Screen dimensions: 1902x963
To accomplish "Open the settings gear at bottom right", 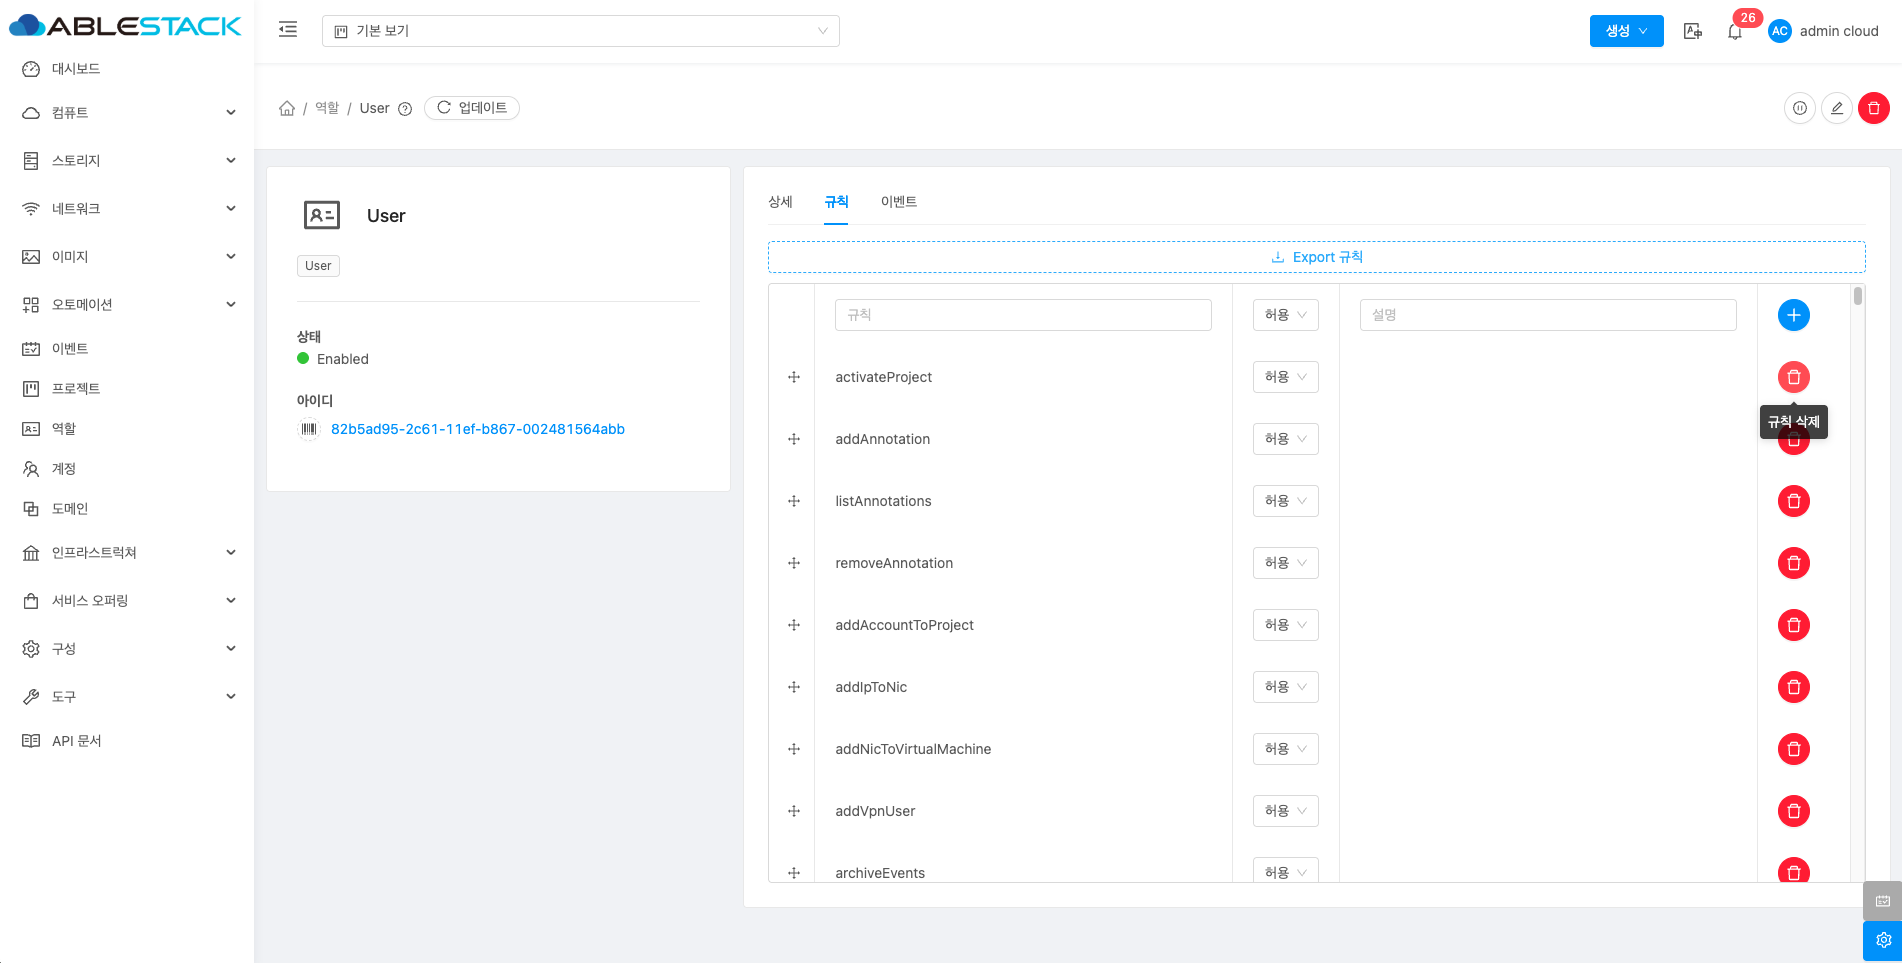I will [1882, 940].
